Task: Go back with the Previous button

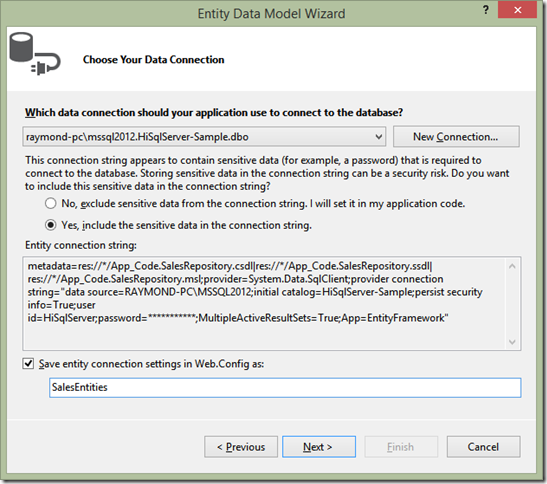Action: [x=241, y=447]
